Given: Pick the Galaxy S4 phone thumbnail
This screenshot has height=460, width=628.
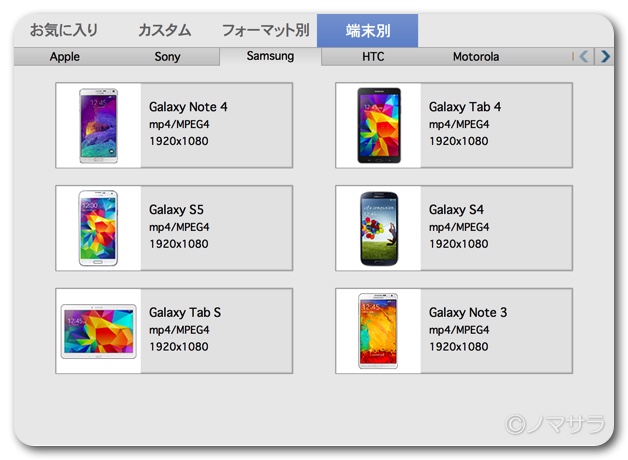Looking at the screenshot, I should tap(379, 228).
